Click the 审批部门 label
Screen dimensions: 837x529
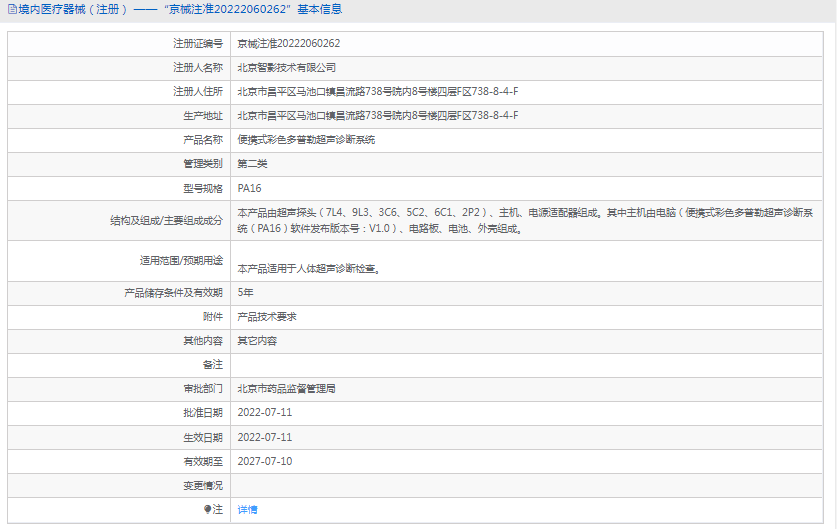coord(203,389)
